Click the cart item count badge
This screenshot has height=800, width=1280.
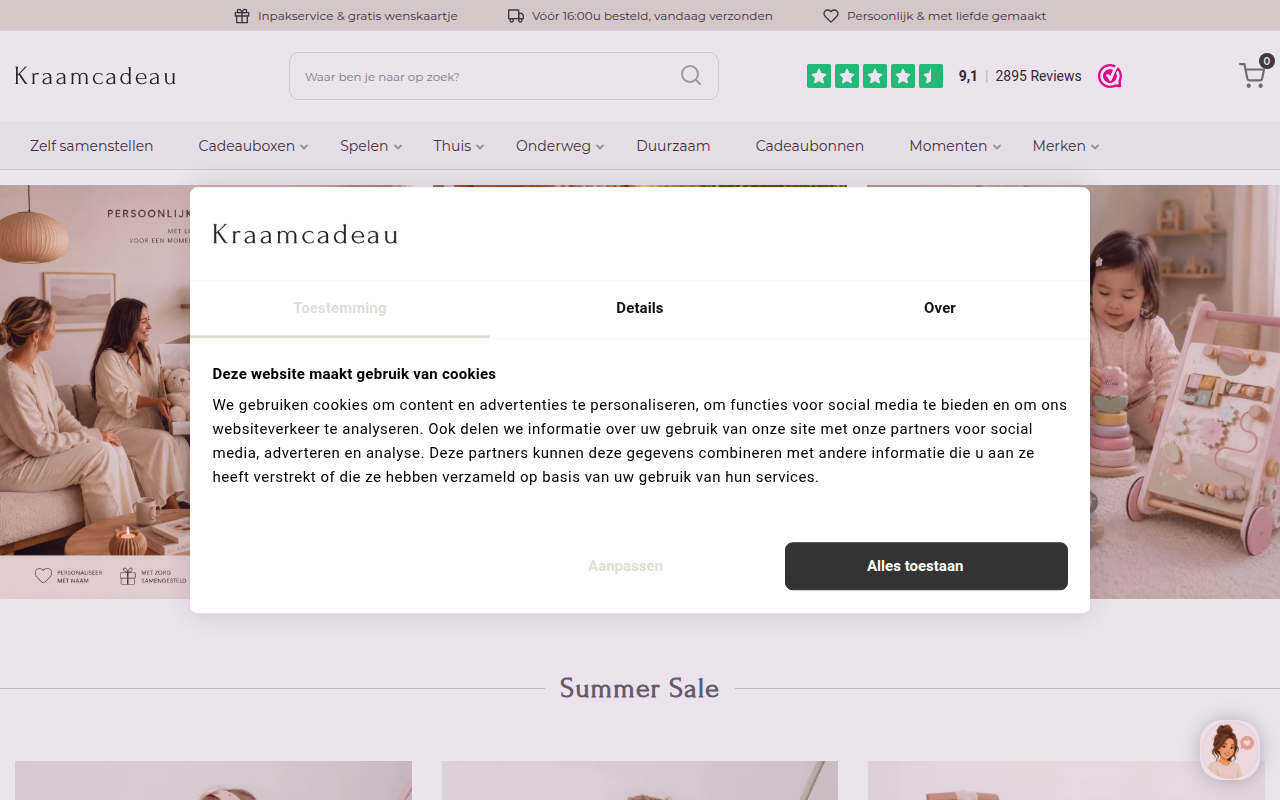tap(1267, 61)
